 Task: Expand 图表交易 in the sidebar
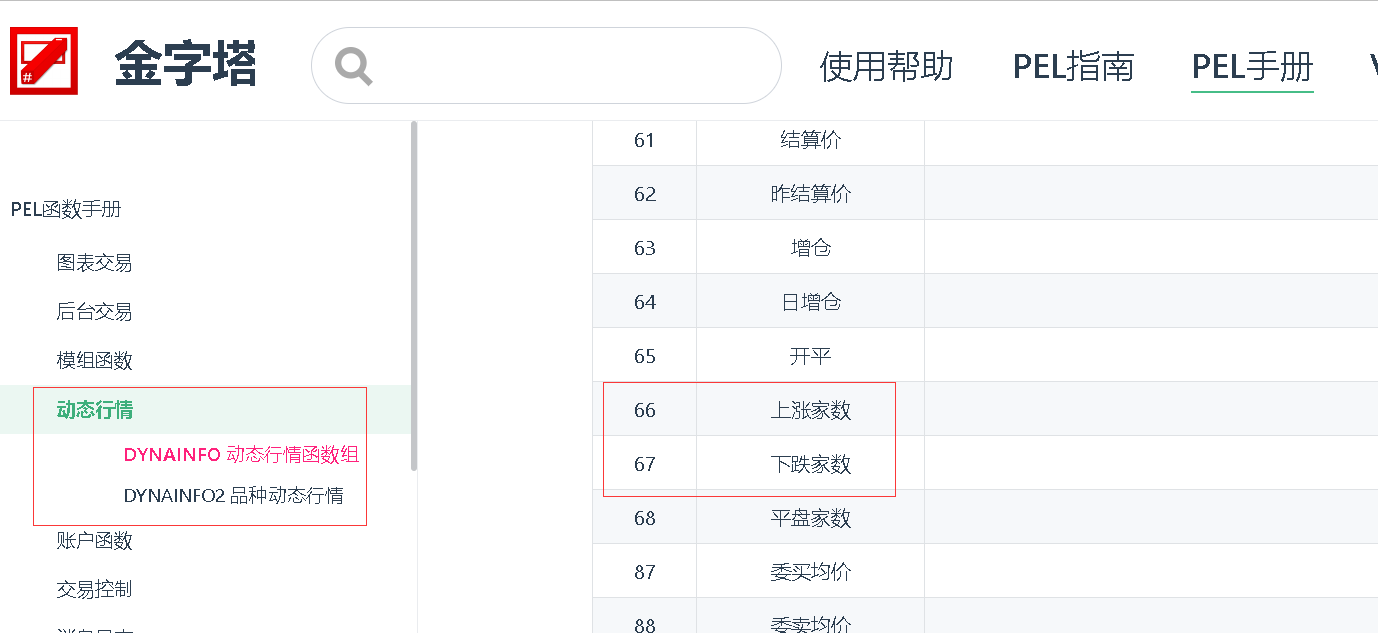[94, 263]
